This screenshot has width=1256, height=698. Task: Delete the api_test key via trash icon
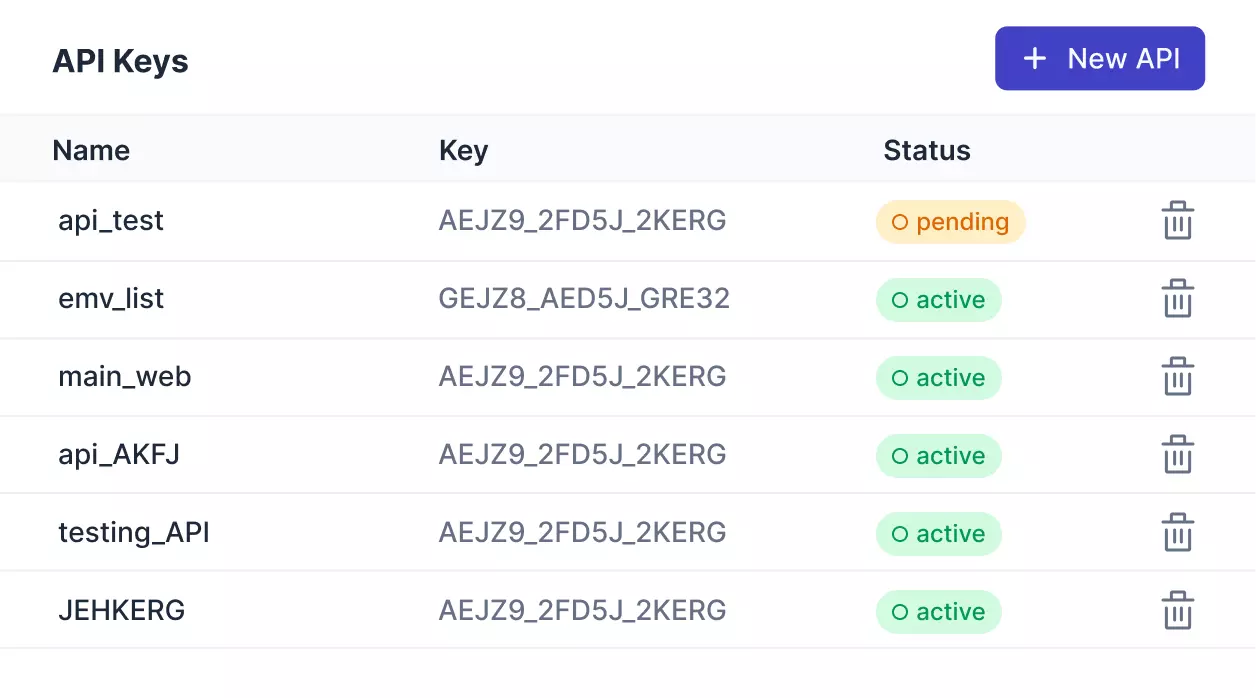point(1177,221)
